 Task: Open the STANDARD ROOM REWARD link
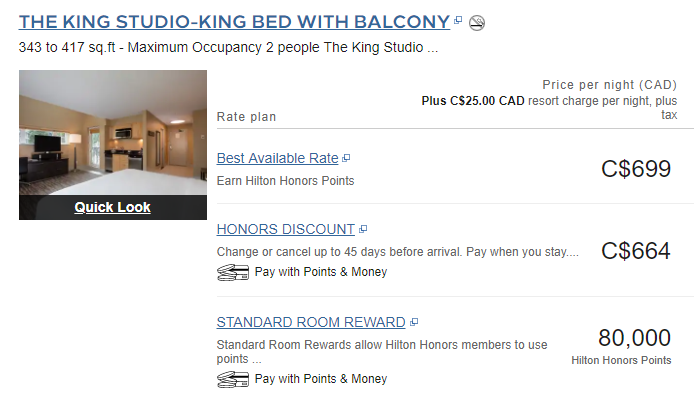click(311, 322)
